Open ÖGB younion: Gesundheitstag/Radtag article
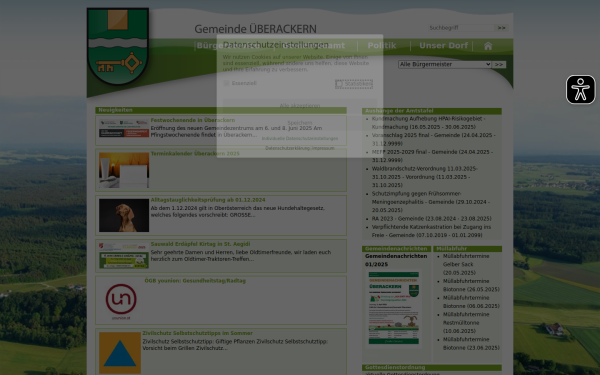 click(x=195, y=281)
